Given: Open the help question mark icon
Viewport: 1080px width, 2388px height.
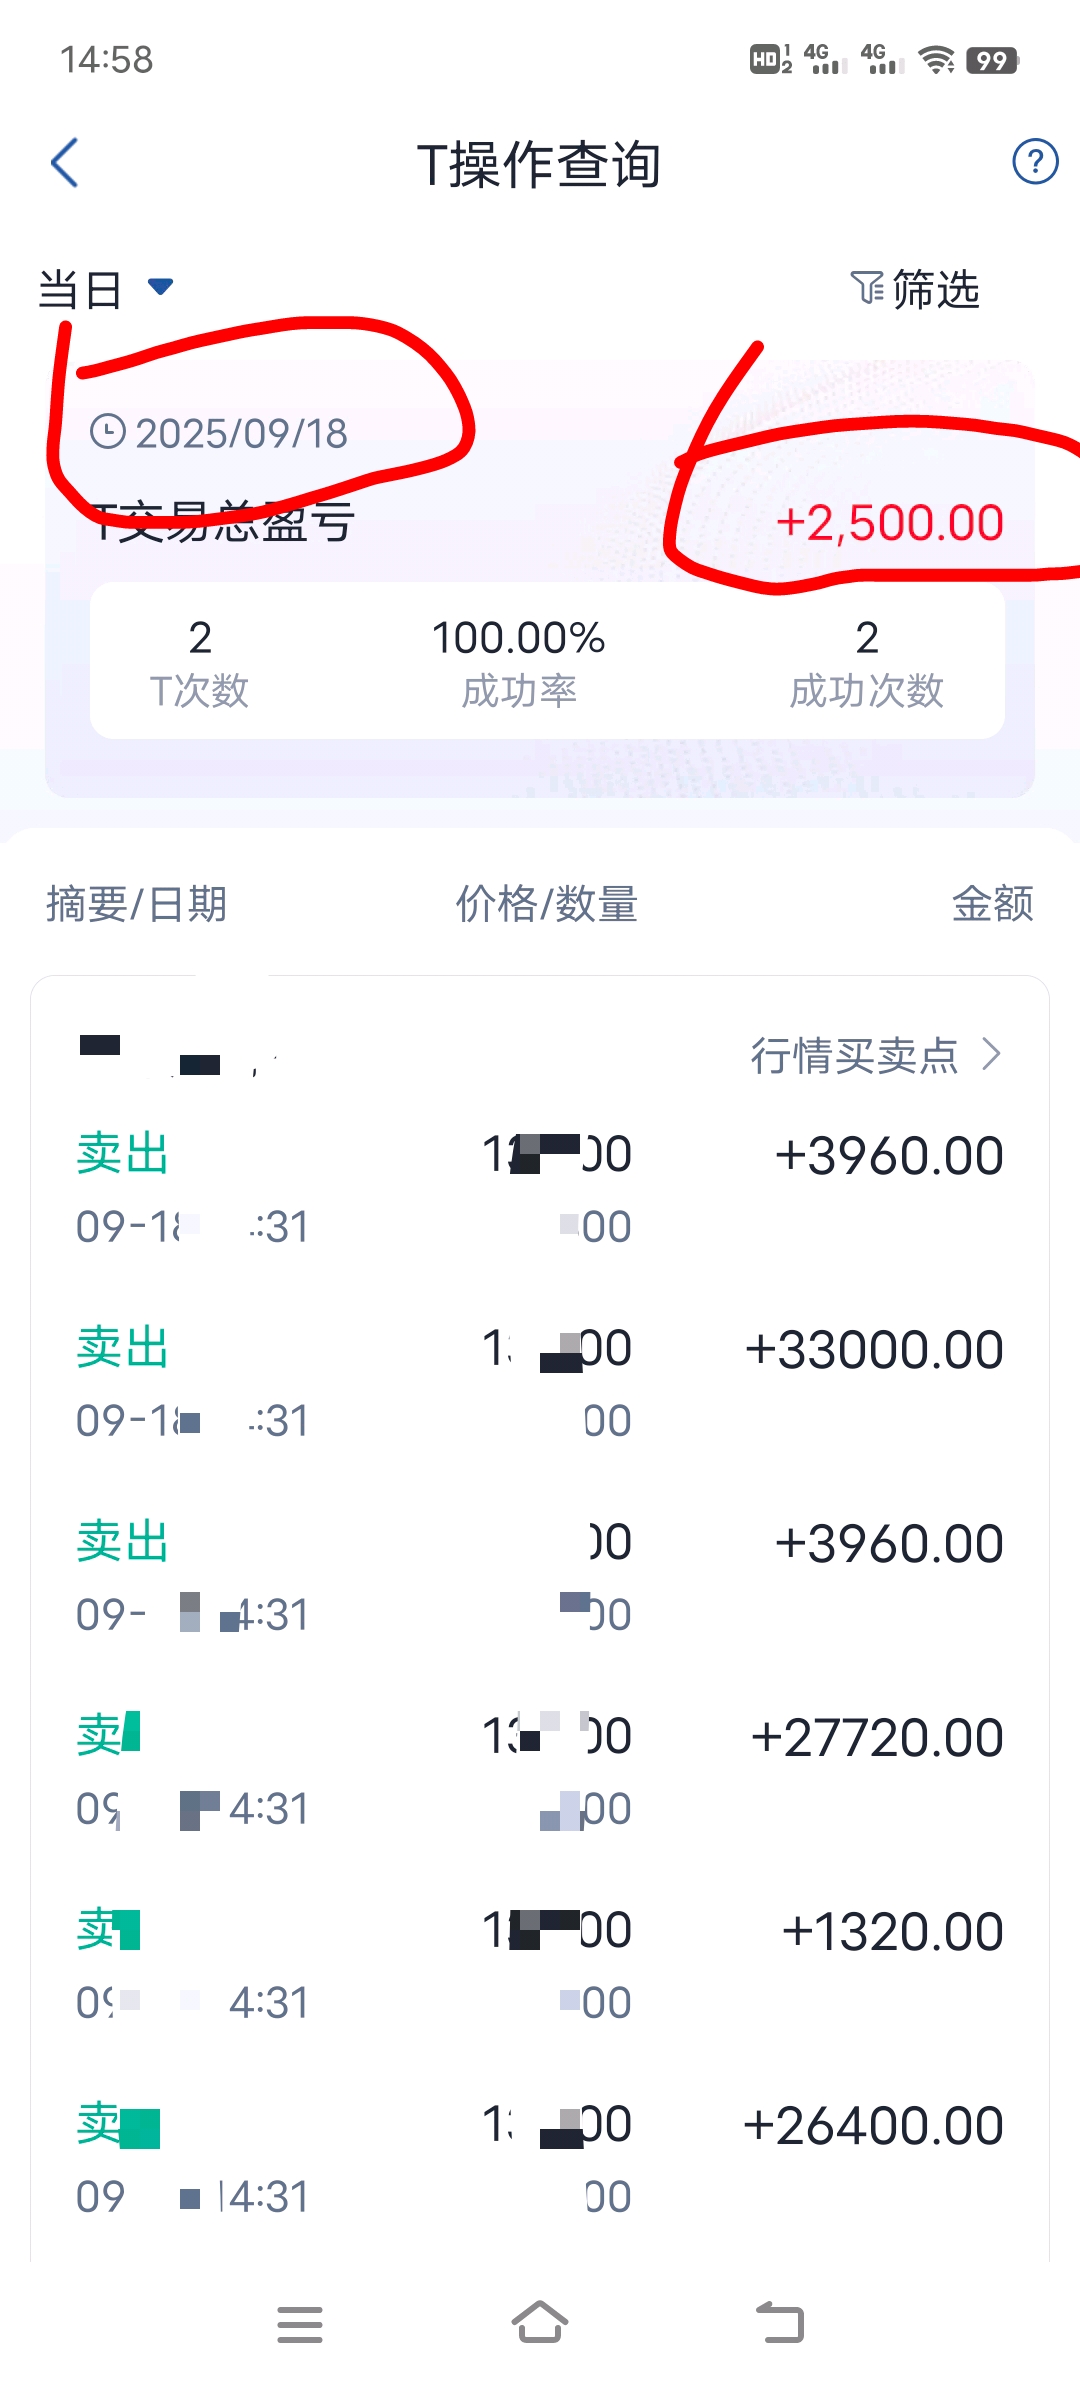Looking at the screenshot, I should 1035,161.
